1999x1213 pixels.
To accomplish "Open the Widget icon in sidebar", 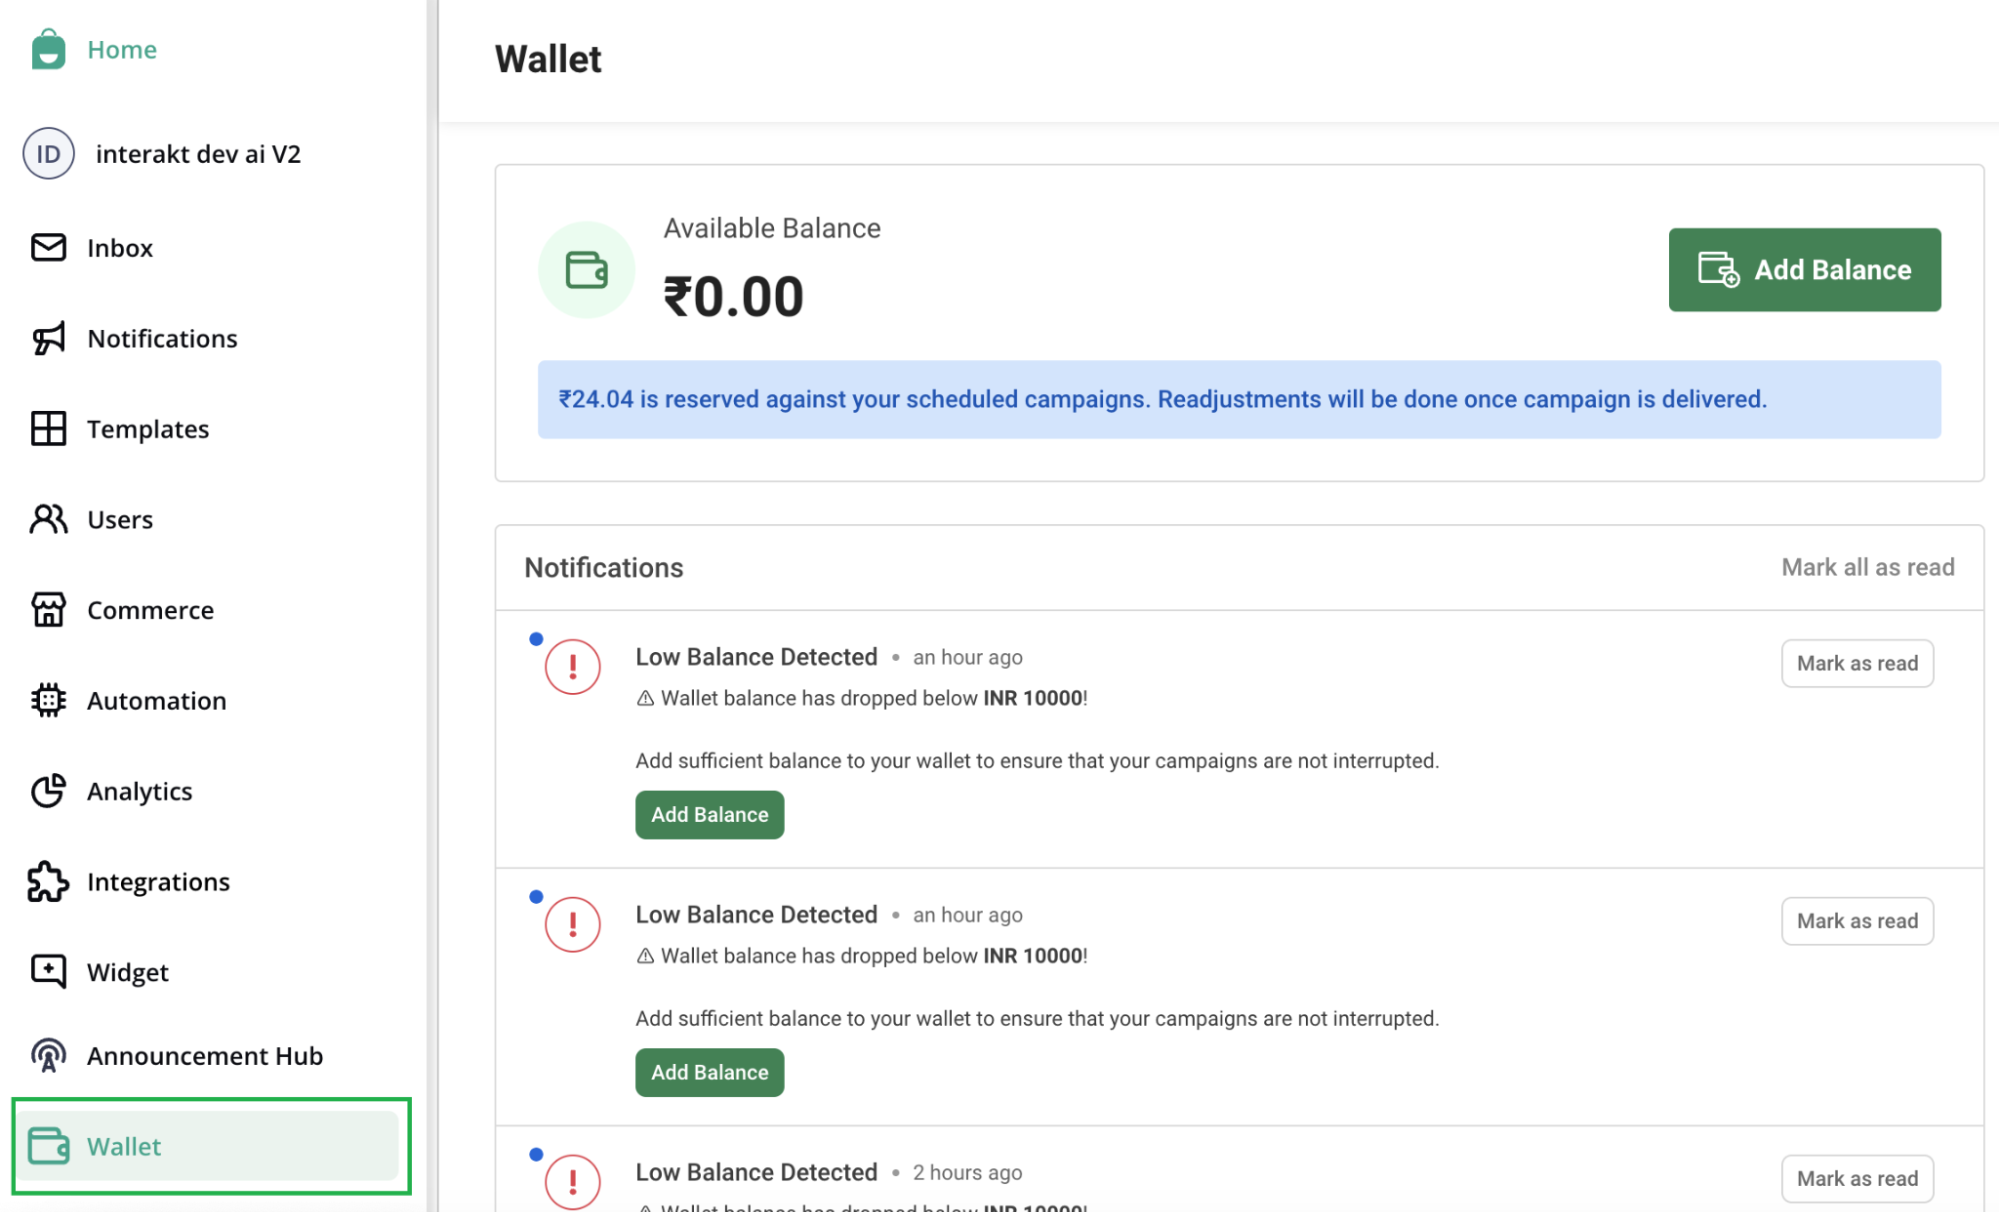I will click(x=48, y=971).
